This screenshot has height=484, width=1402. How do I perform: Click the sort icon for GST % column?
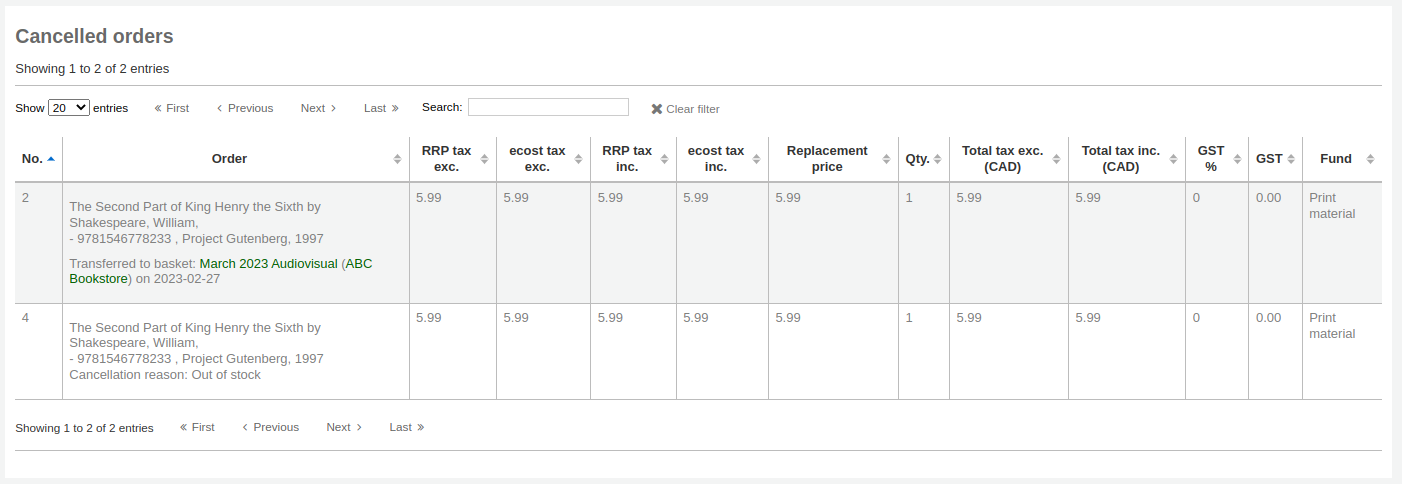tap(1236, 159)
